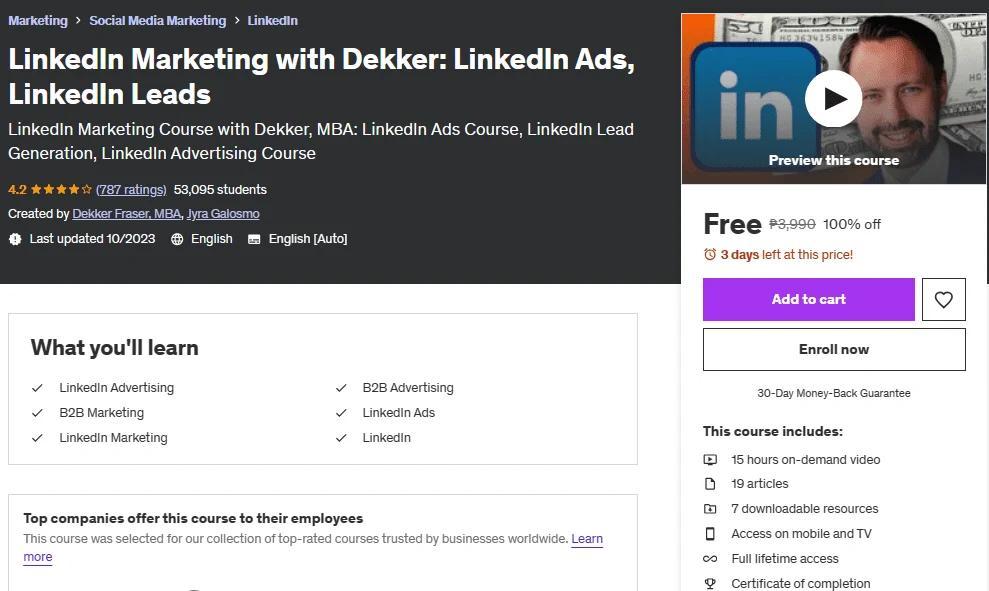Add course to wishlist with heart icon
The image size is (989, 591).
pyautogui.click(x=943, y=300)
